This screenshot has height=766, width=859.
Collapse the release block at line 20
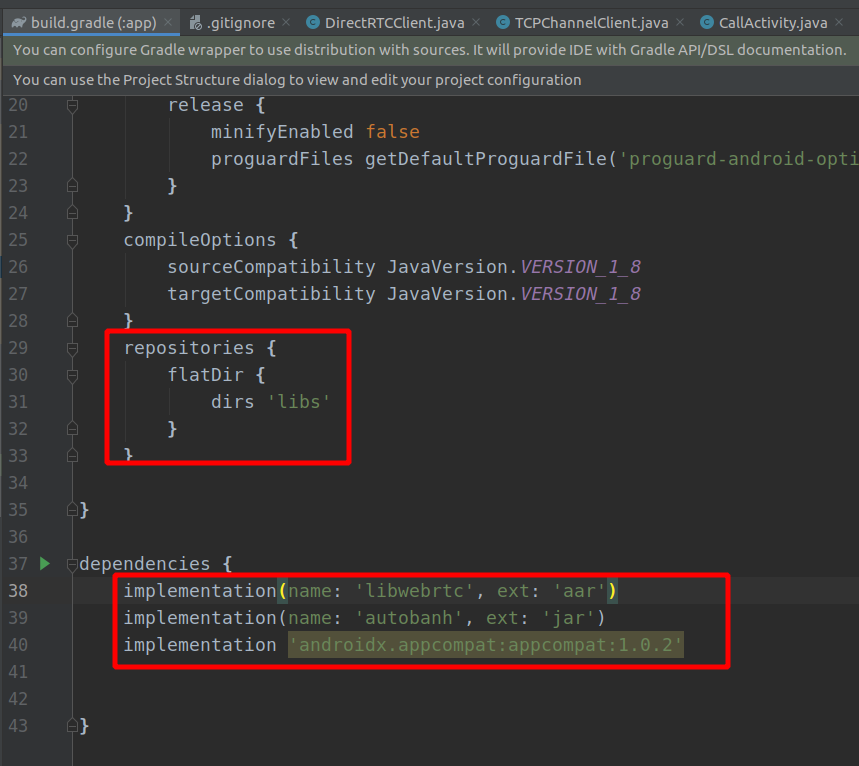pos(72,105)
